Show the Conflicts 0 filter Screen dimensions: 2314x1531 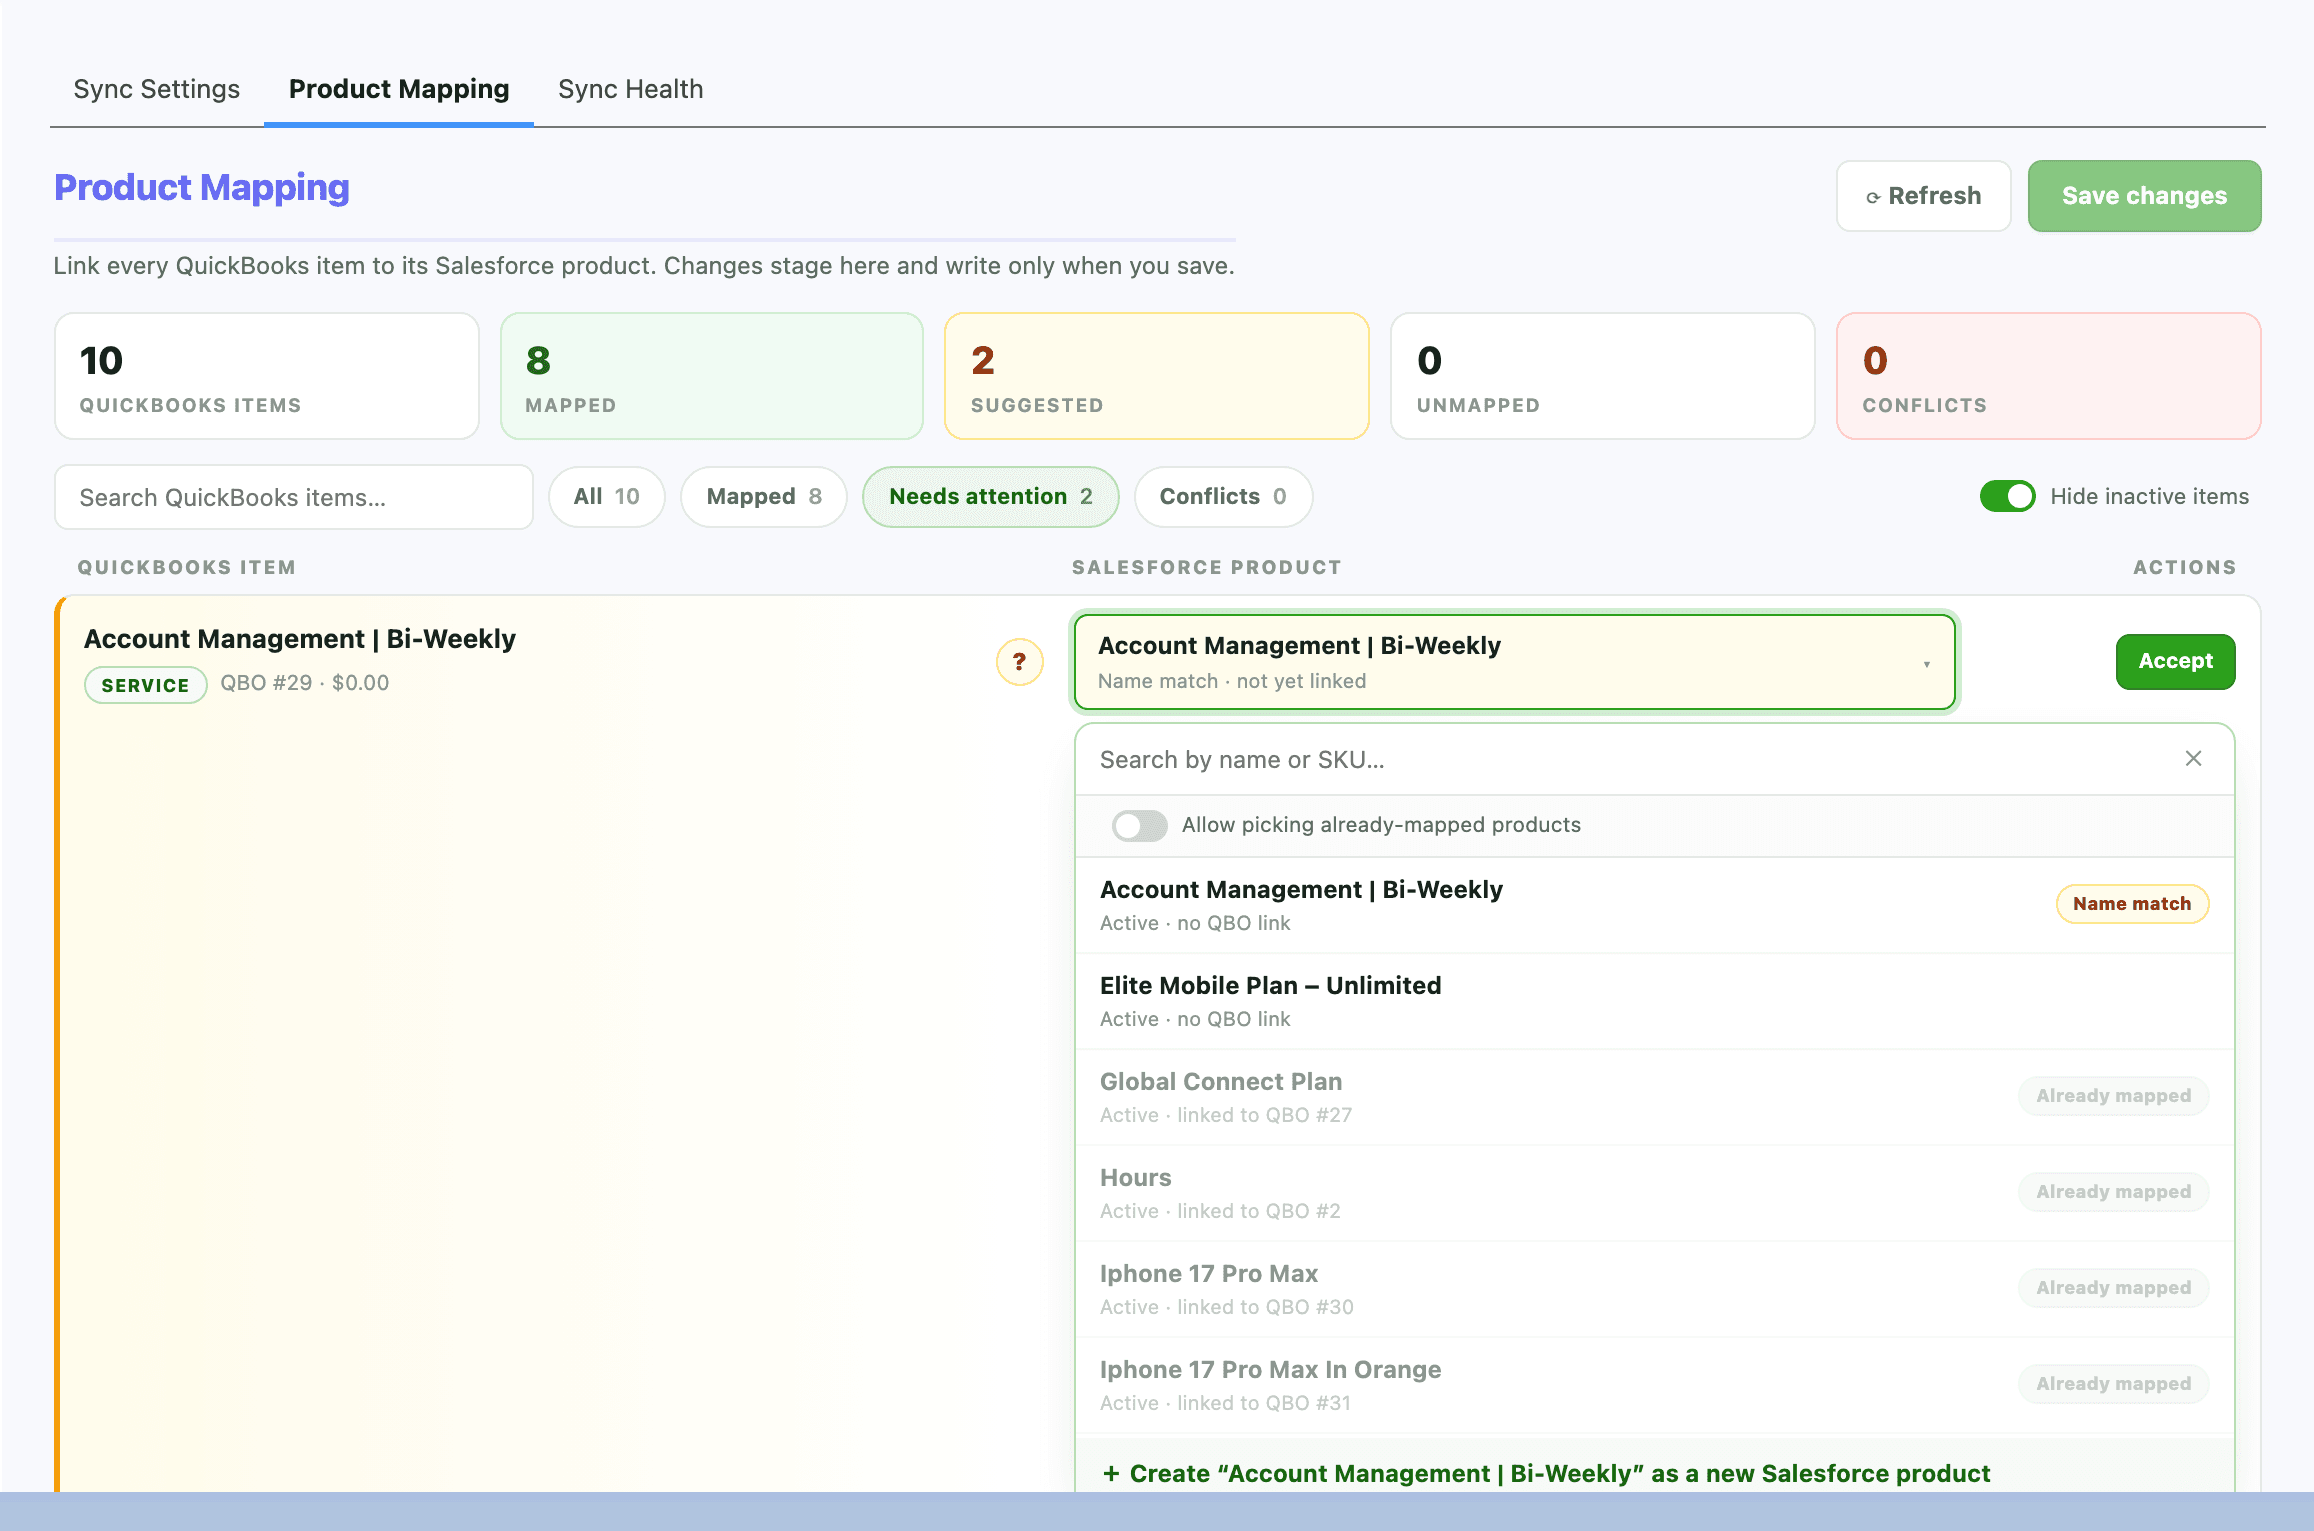point(1223,497)
